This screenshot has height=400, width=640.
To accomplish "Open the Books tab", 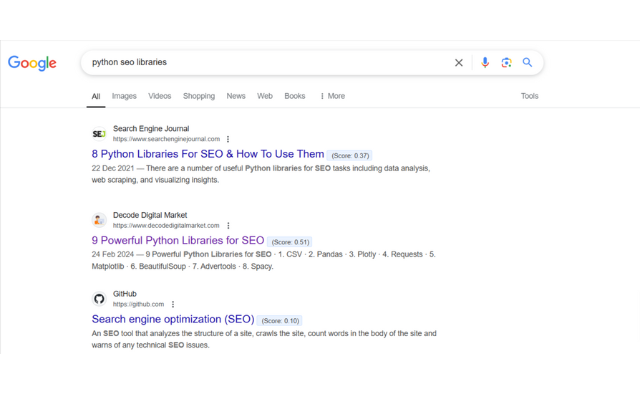I will click(x=295, y=96).
